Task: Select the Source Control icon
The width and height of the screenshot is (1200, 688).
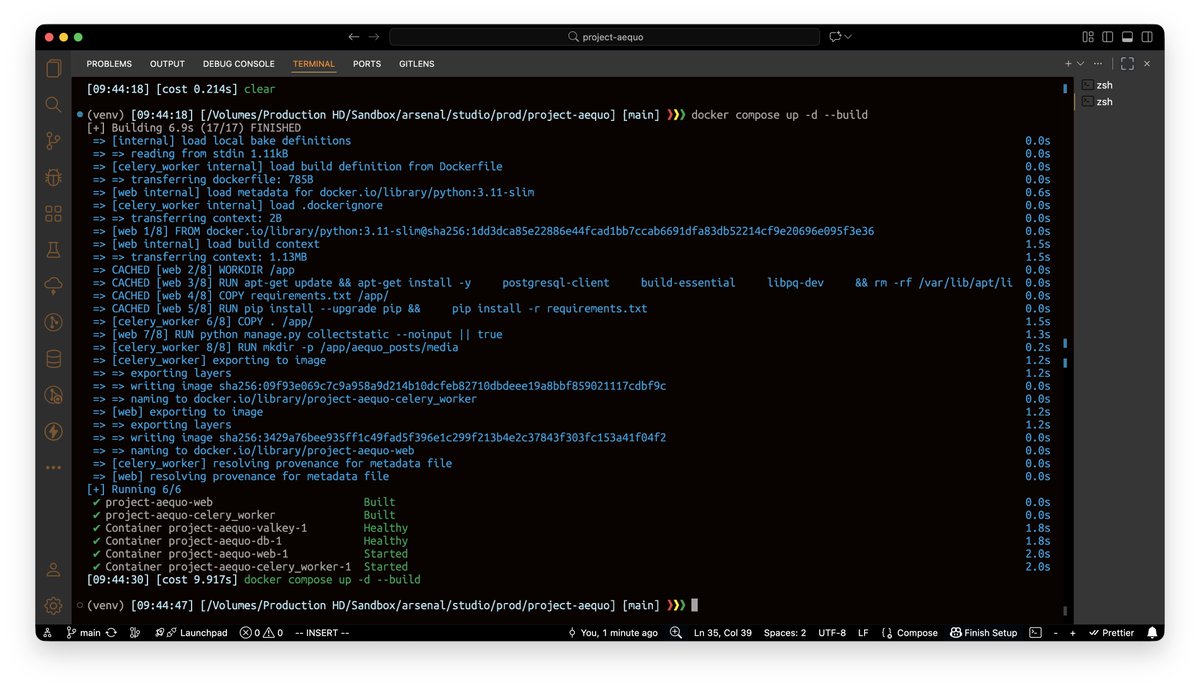Action: (x=52, y=140)
